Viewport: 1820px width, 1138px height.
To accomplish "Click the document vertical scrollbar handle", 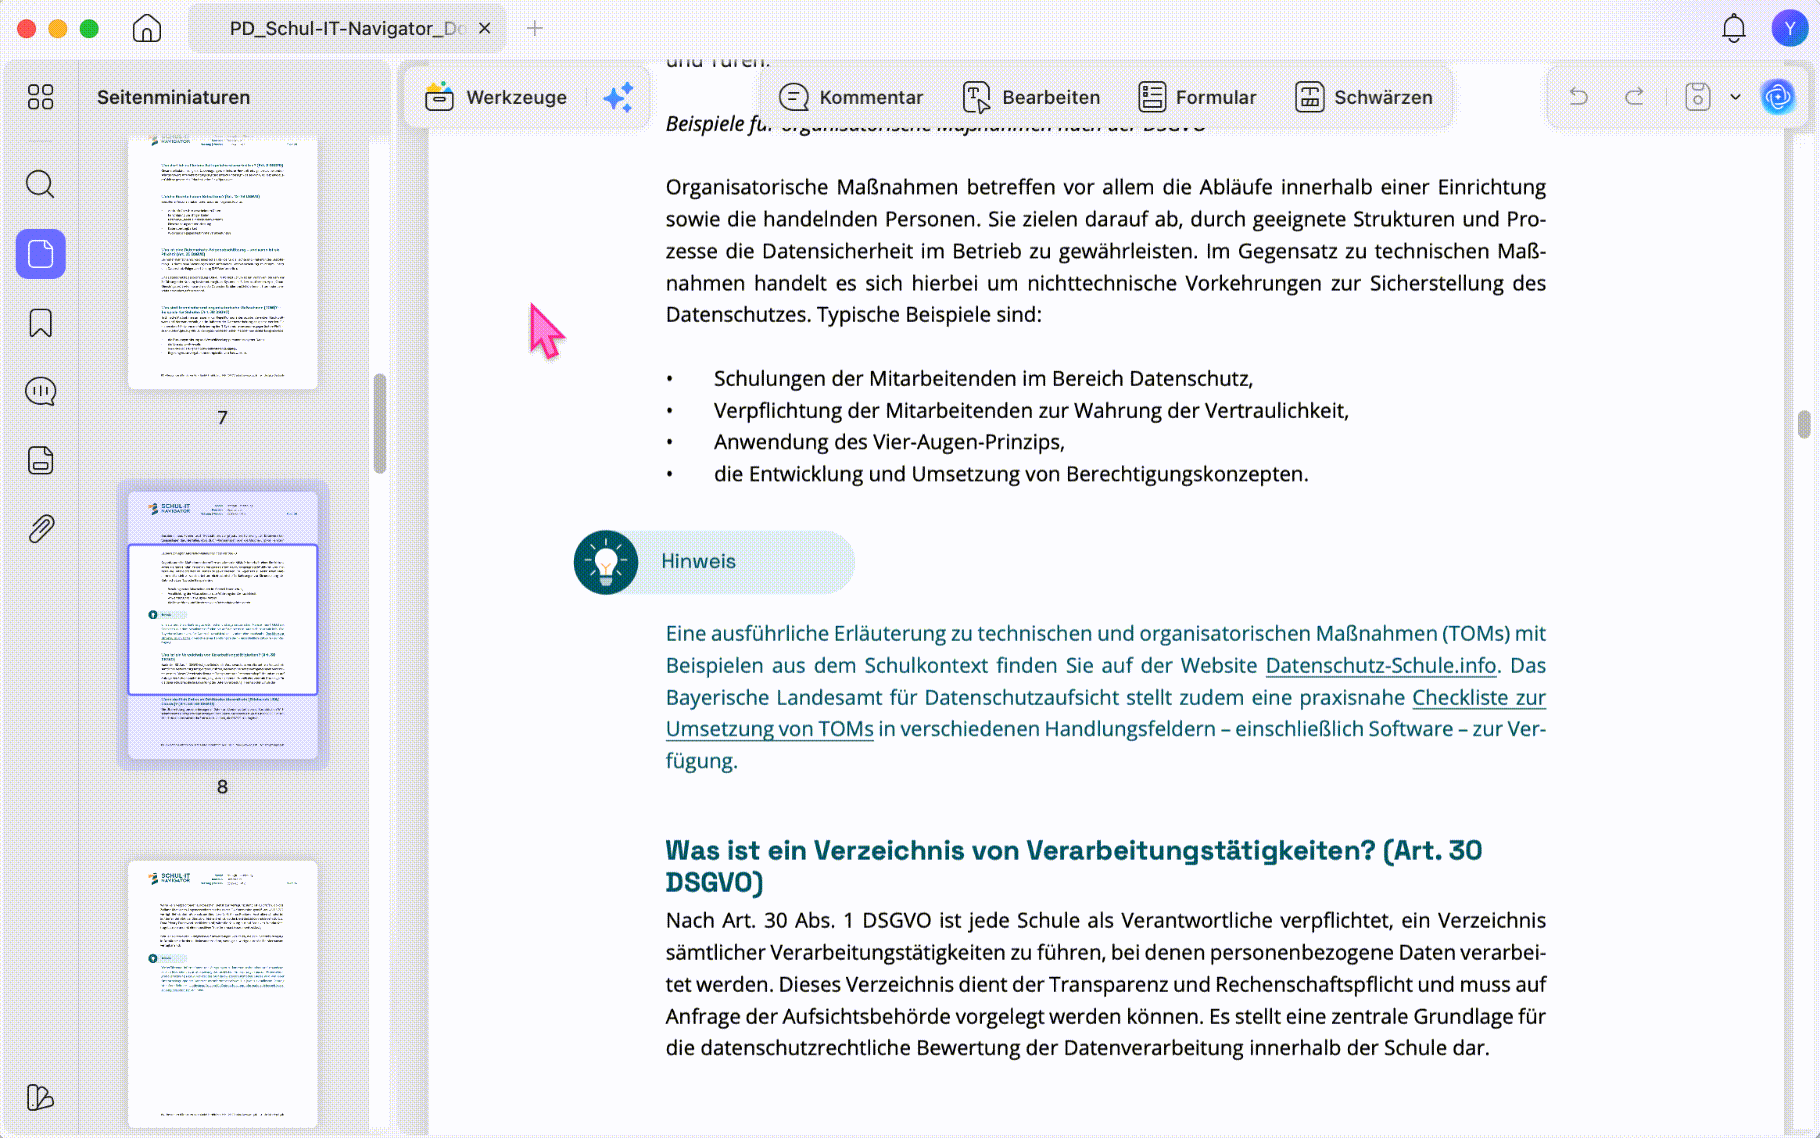I will click(1804, 424).
